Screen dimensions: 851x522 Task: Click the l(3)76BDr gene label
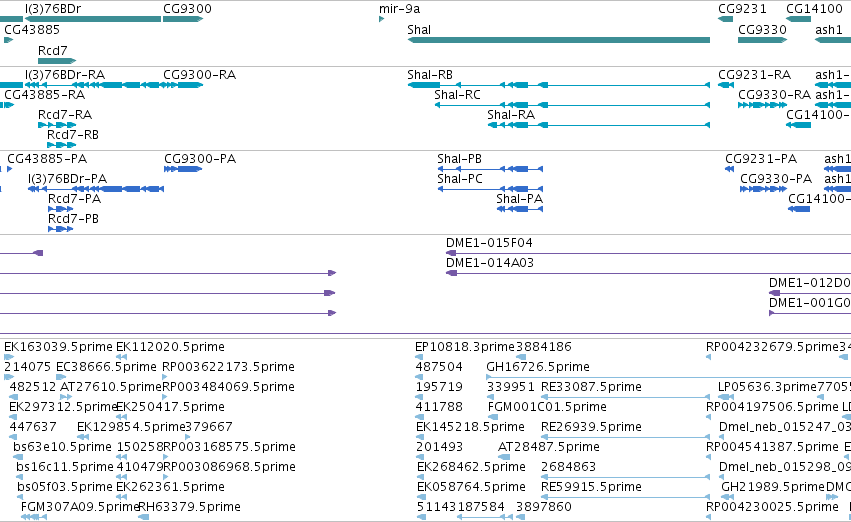(x=53, y=9)
